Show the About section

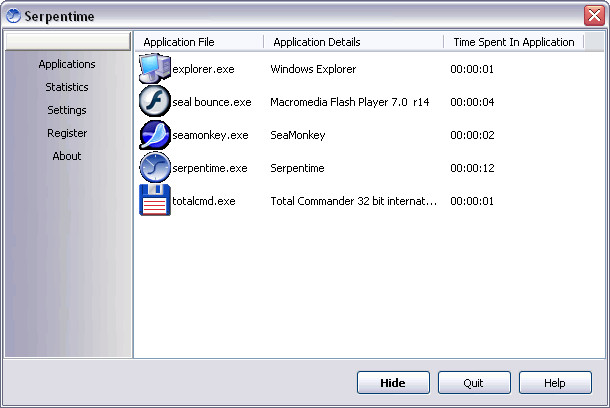[67, 156]
